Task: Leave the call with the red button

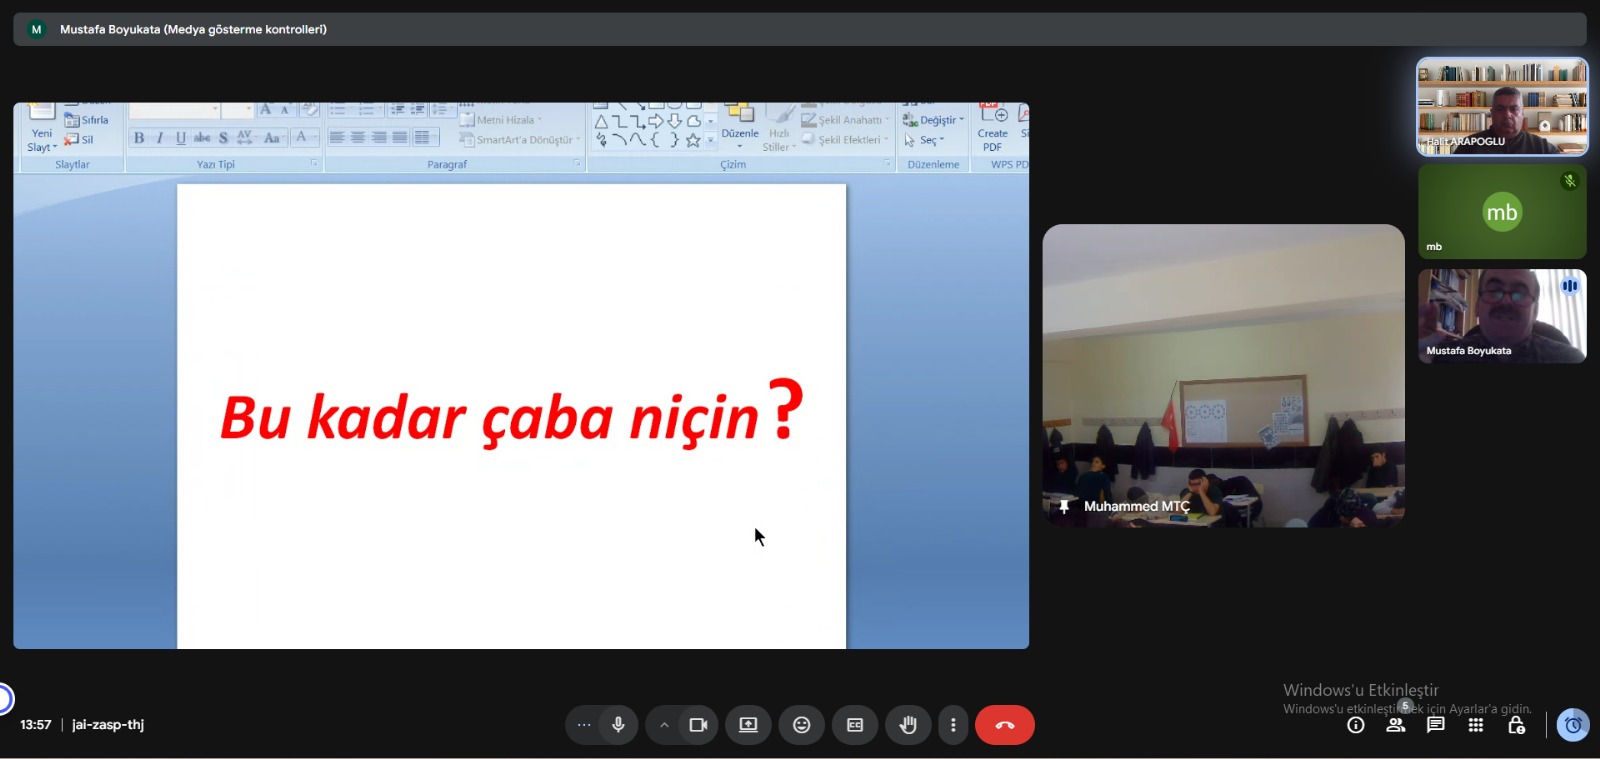Action: coord(1005,725)
